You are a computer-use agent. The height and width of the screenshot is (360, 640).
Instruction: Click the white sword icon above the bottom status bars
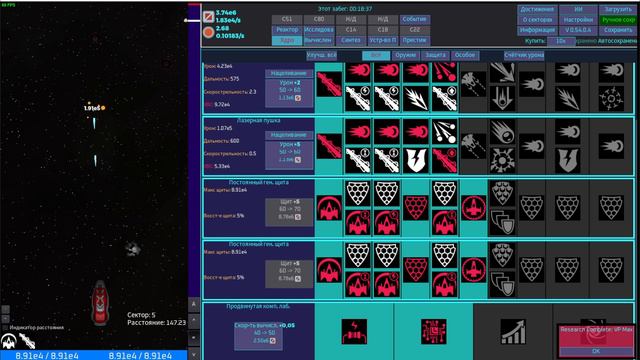27,341
